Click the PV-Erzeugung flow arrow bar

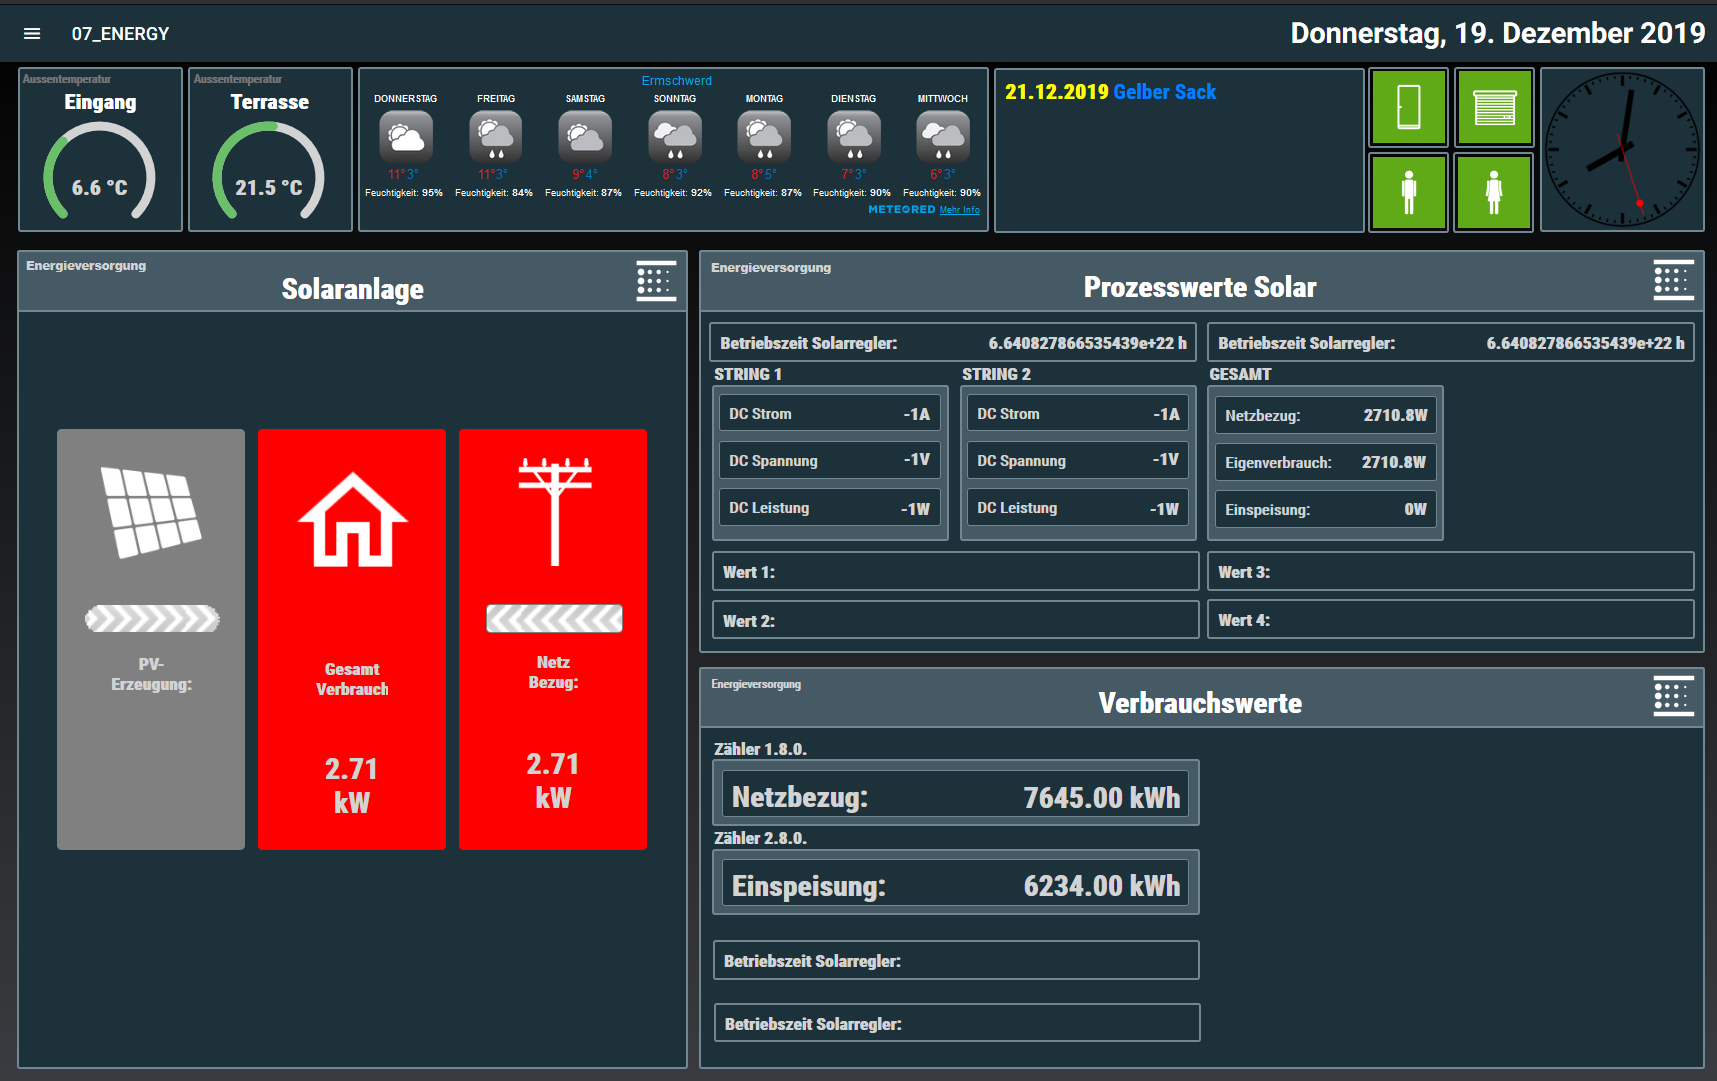pos(152,619)
